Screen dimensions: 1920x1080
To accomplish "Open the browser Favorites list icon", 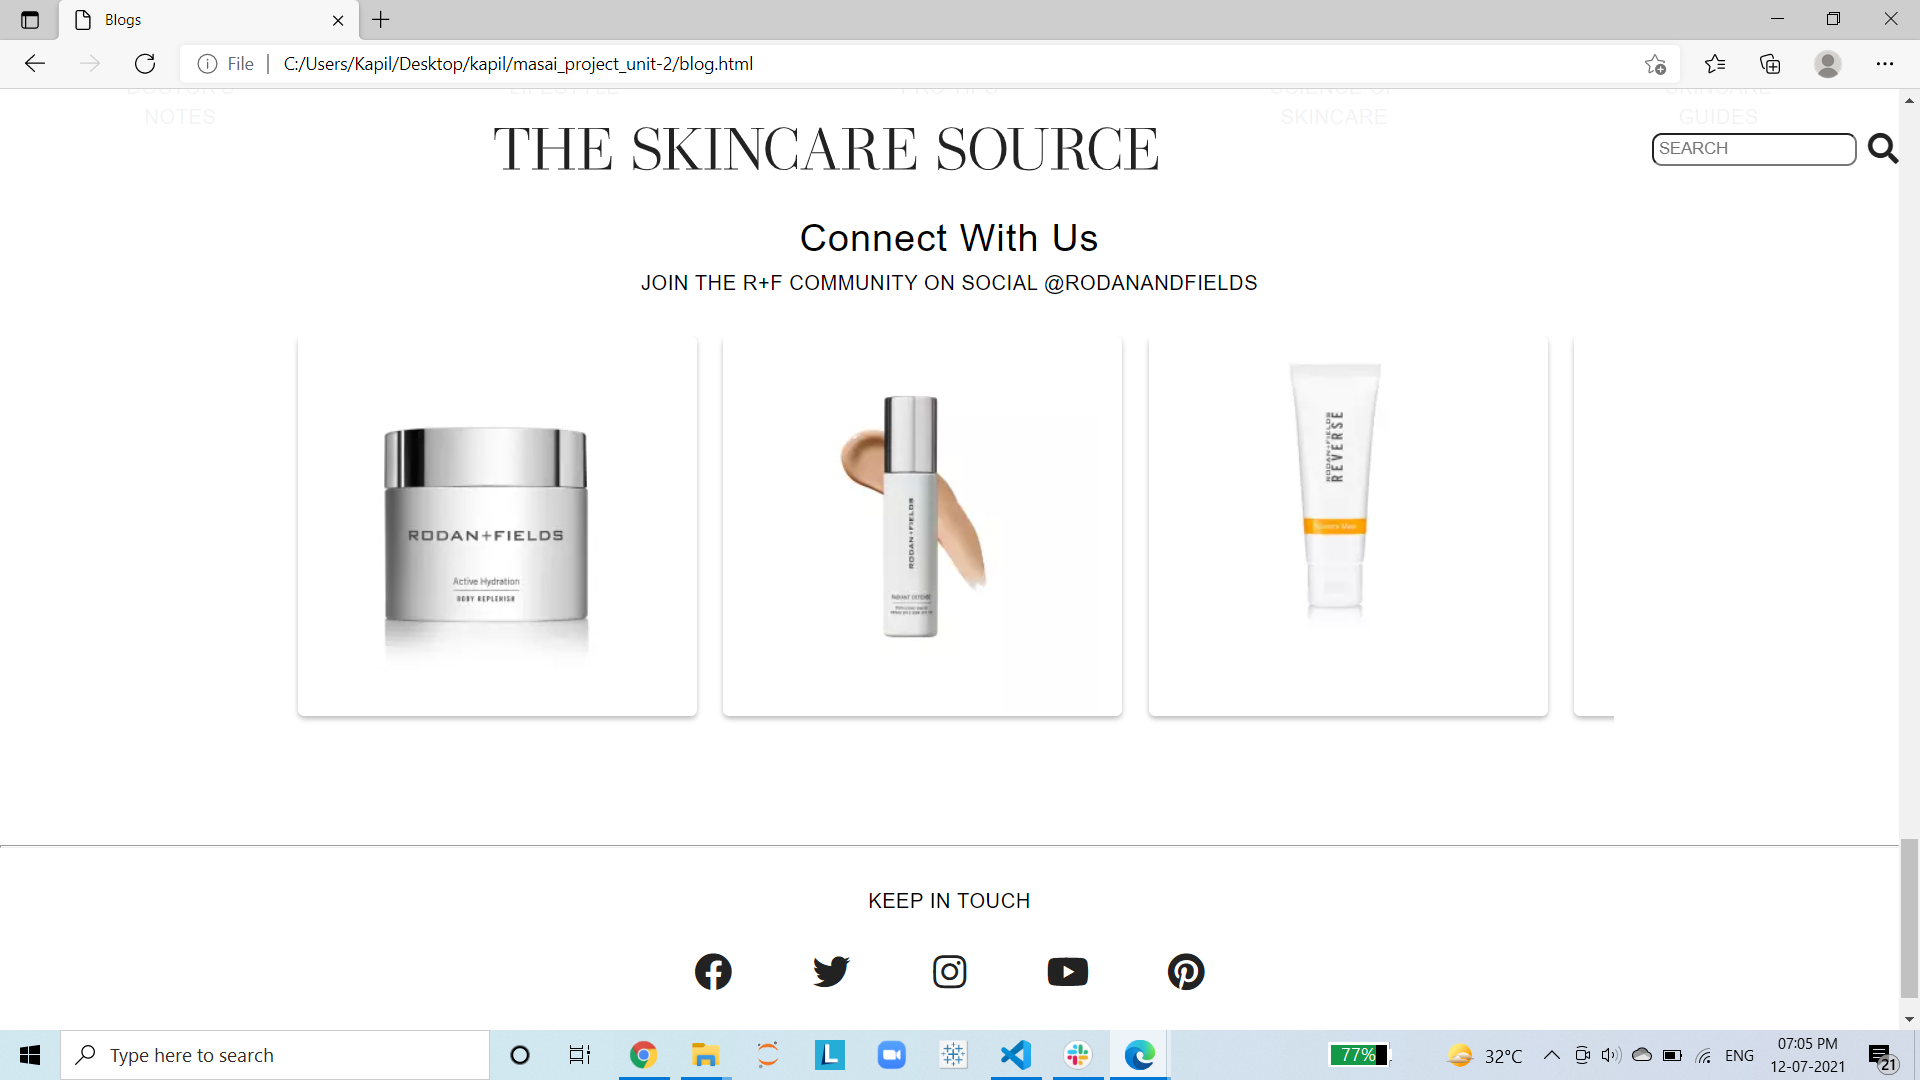I will point(1715,64).
